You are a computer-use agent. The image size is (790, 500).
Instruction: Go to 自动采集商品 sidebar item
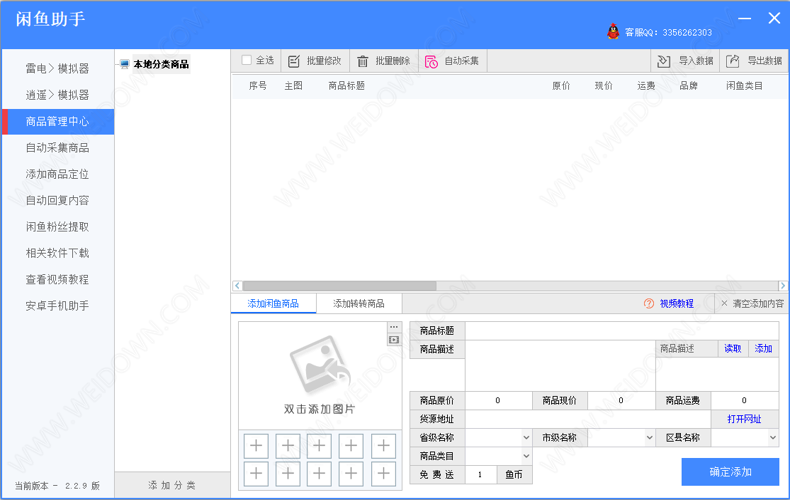(x=57, y=148)
